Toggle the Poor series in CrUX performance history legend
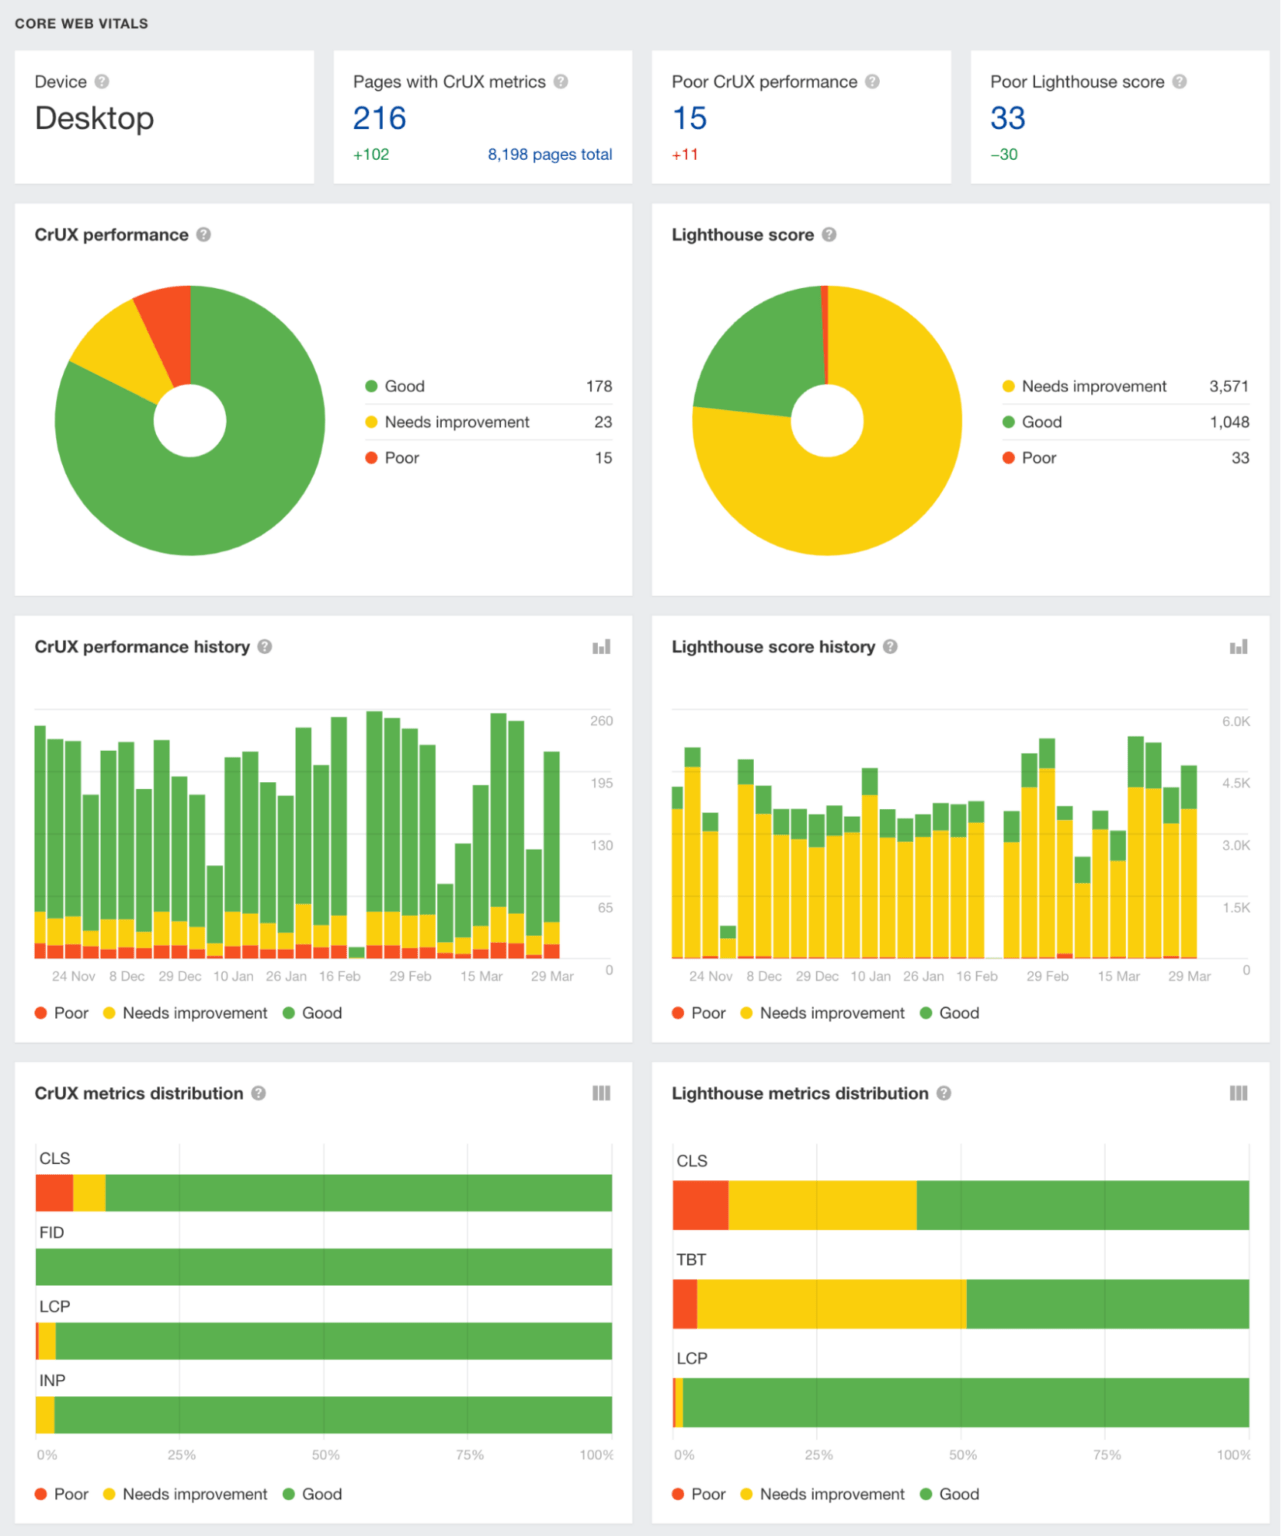The width and height of the screenshot is (1281, 1536). pos(61,1013)
